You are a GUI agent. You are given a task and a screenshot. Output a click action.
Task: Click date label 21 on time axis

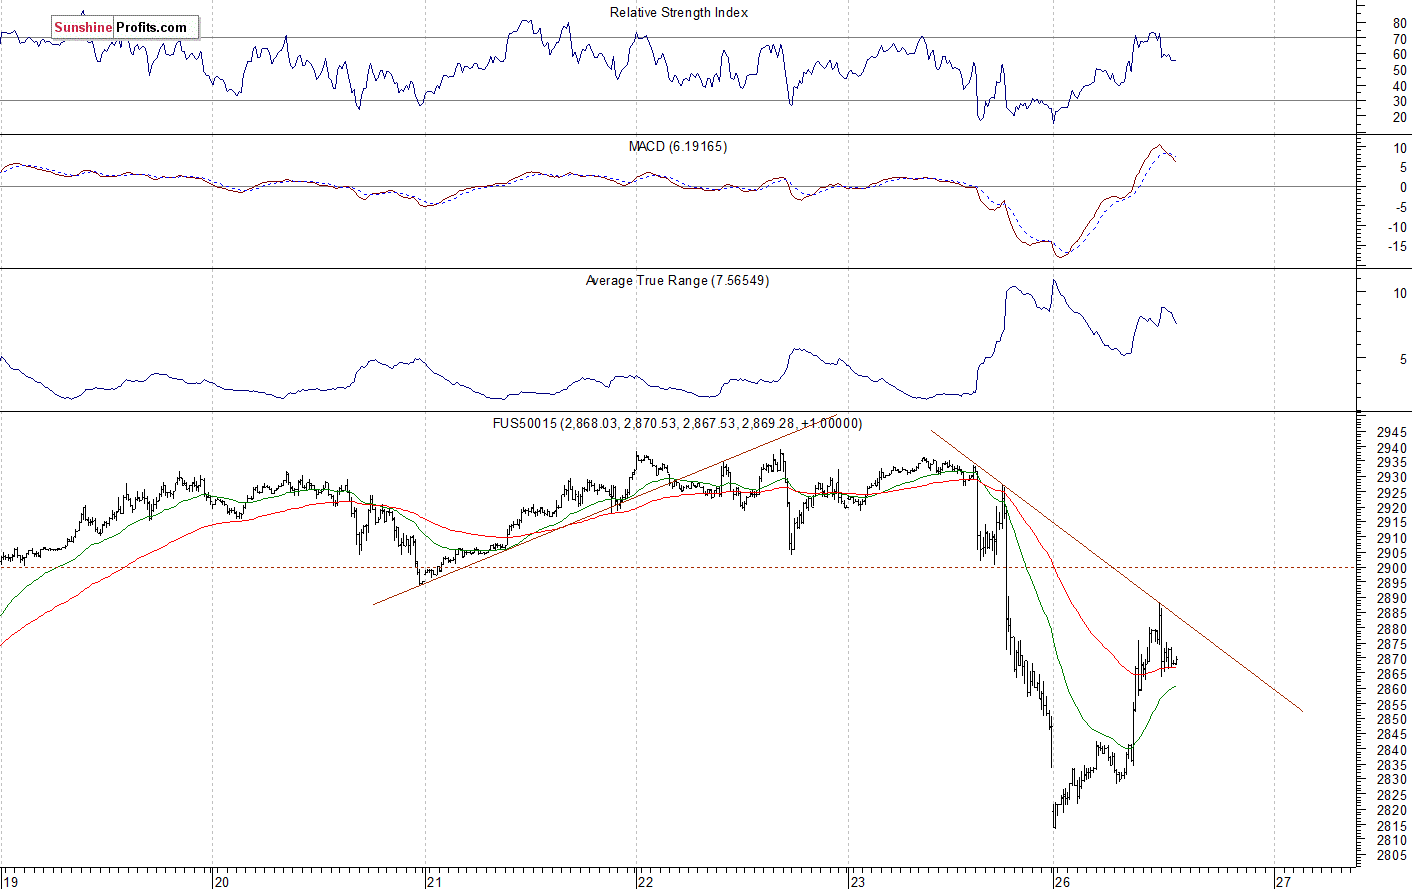coord(434,882)
